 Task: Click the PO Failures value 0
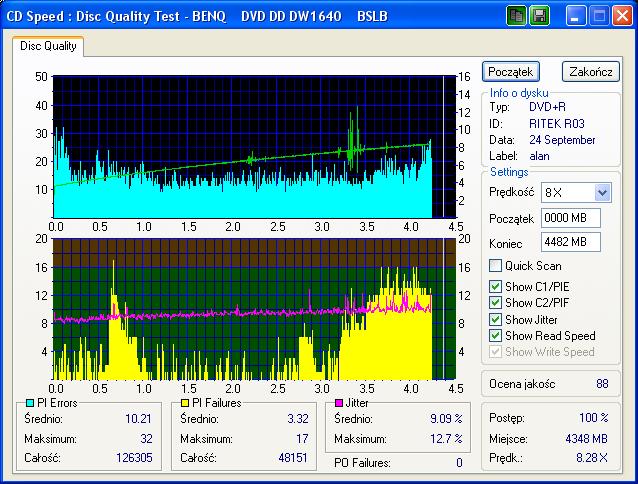tap(459, 463)
